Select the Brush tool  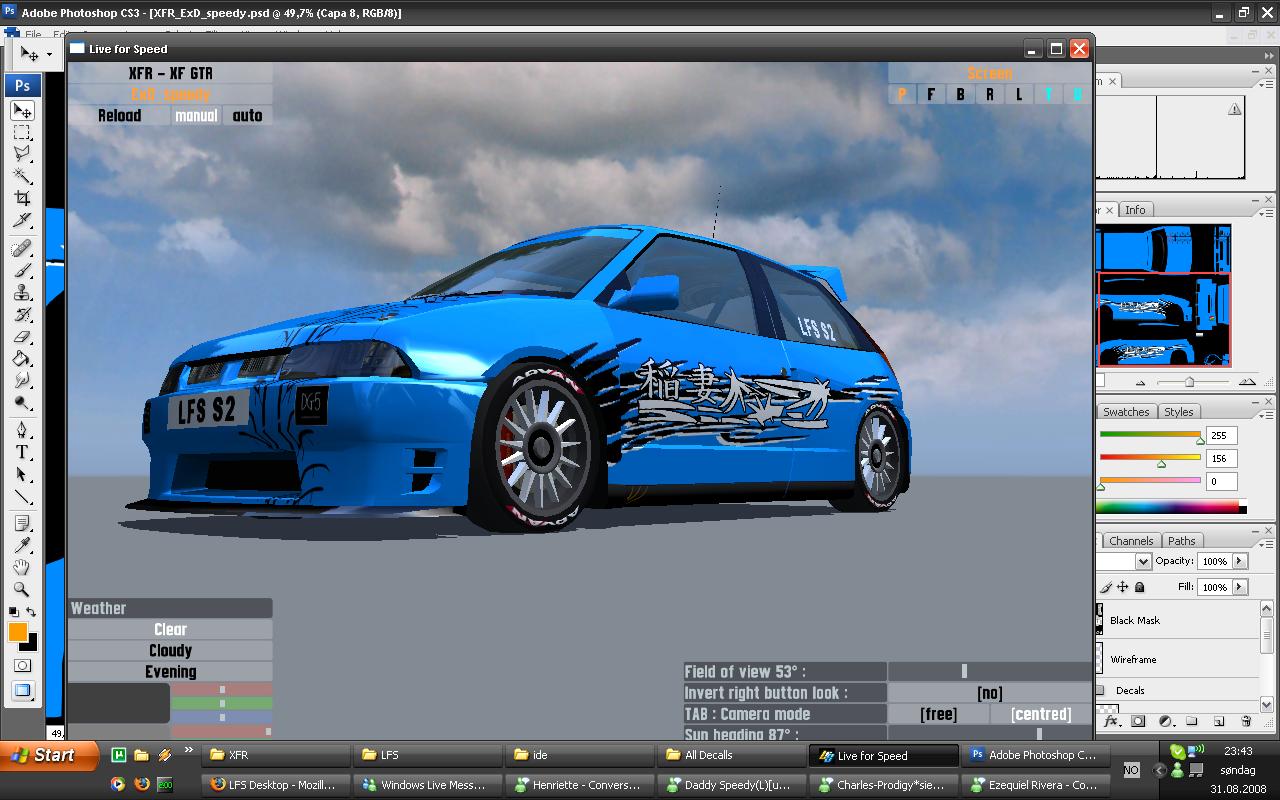coord(22,270)
